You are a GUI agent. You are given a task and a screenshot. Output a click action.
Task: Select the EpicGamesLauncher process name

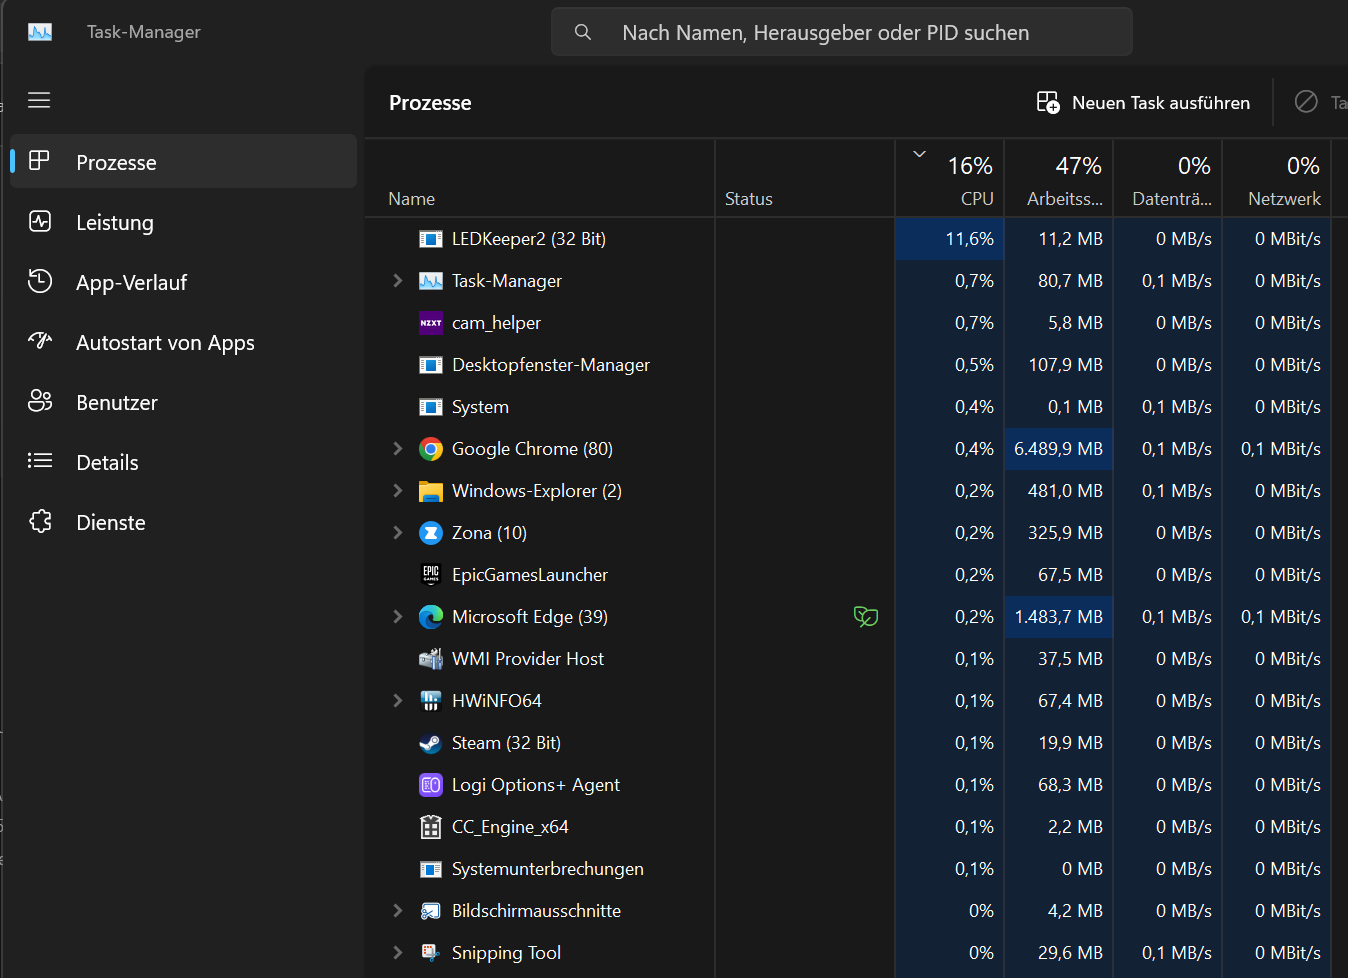pyautogui.click(x=530, y=575)
